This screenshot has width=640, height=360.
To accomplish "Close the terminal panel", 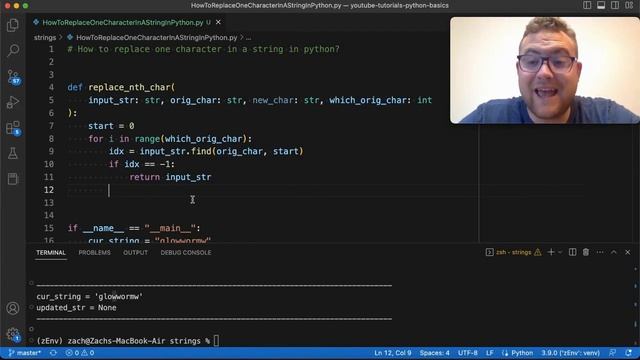I will [628, 252].
